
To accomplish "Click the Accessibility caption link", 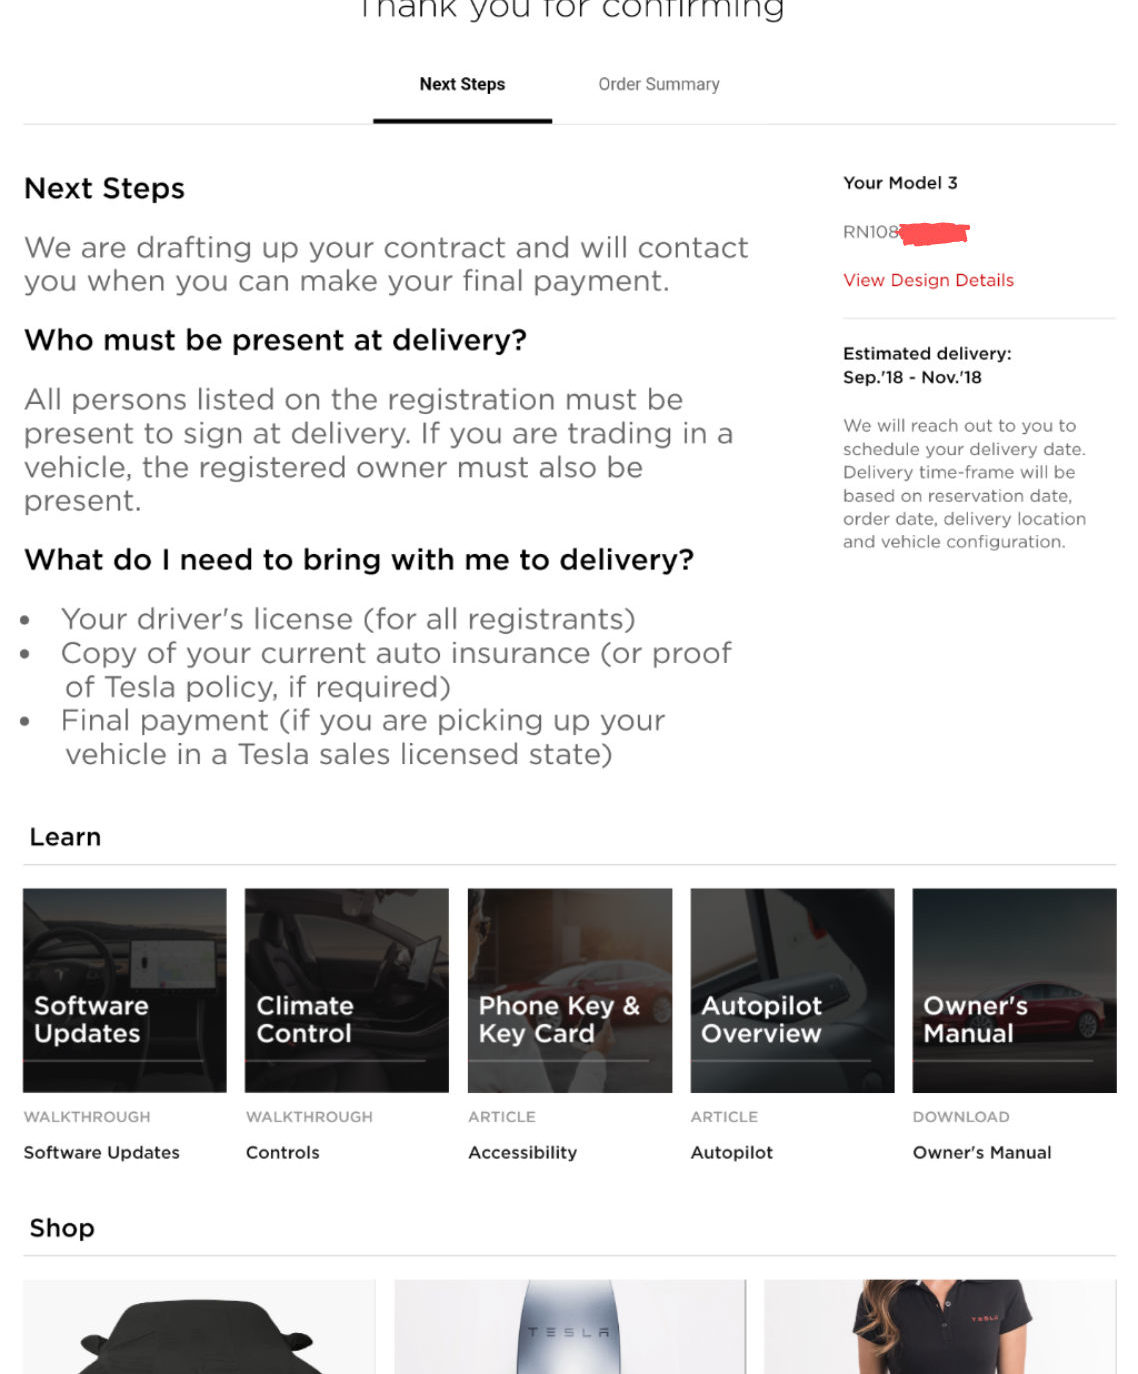I will tap(523, 1152).
